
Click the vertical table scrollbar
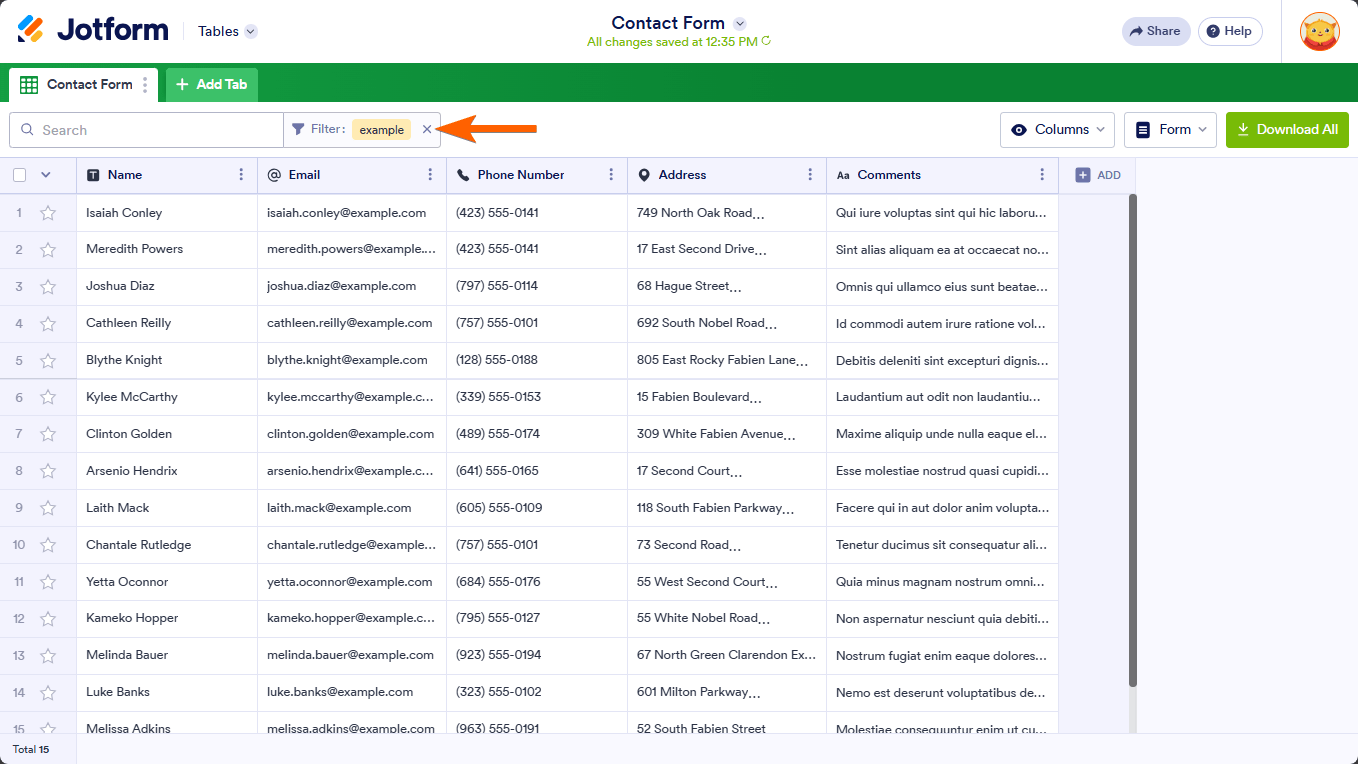point(1133,440)
